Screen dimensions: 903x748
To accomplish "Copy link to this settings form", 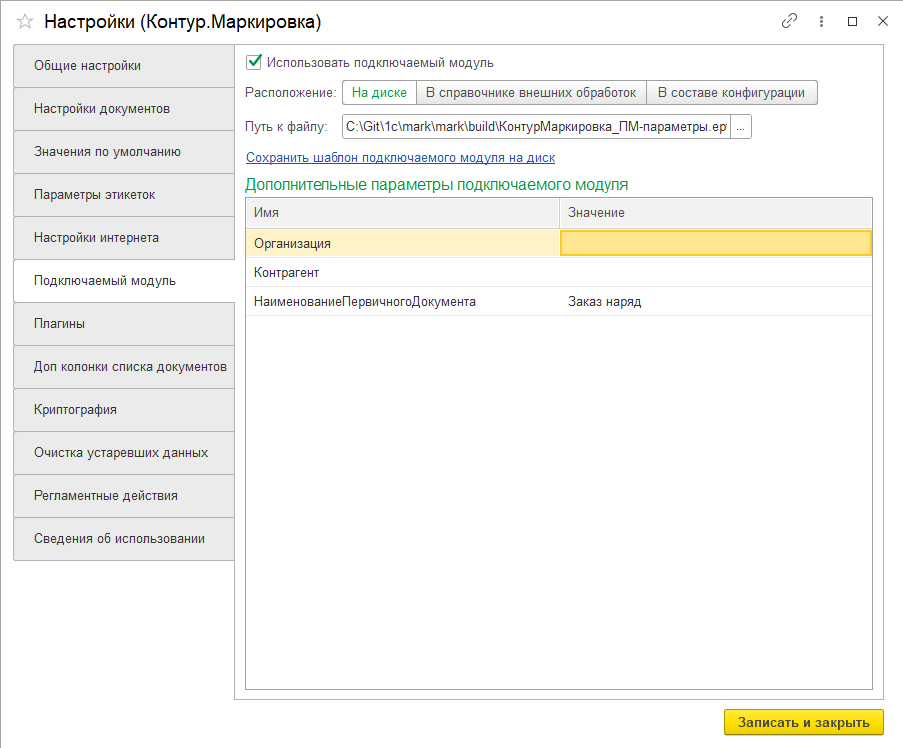I will (x=789, y=21).
